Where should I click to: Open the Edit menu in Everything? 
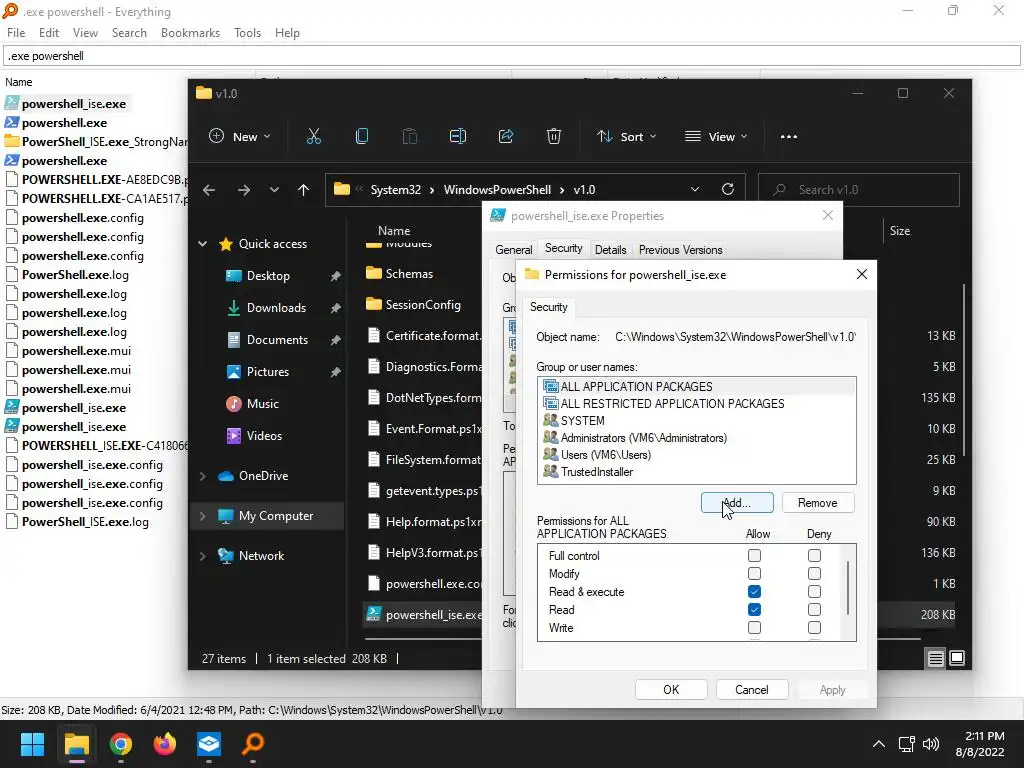pyautogui.click(x=48, y=33)
